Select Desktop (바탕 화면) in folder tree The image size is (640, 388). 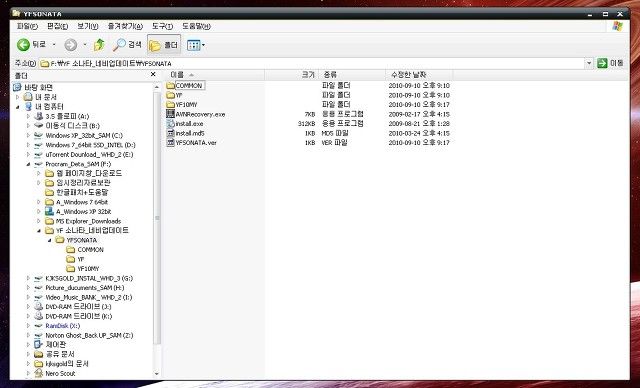pos(38,87)
